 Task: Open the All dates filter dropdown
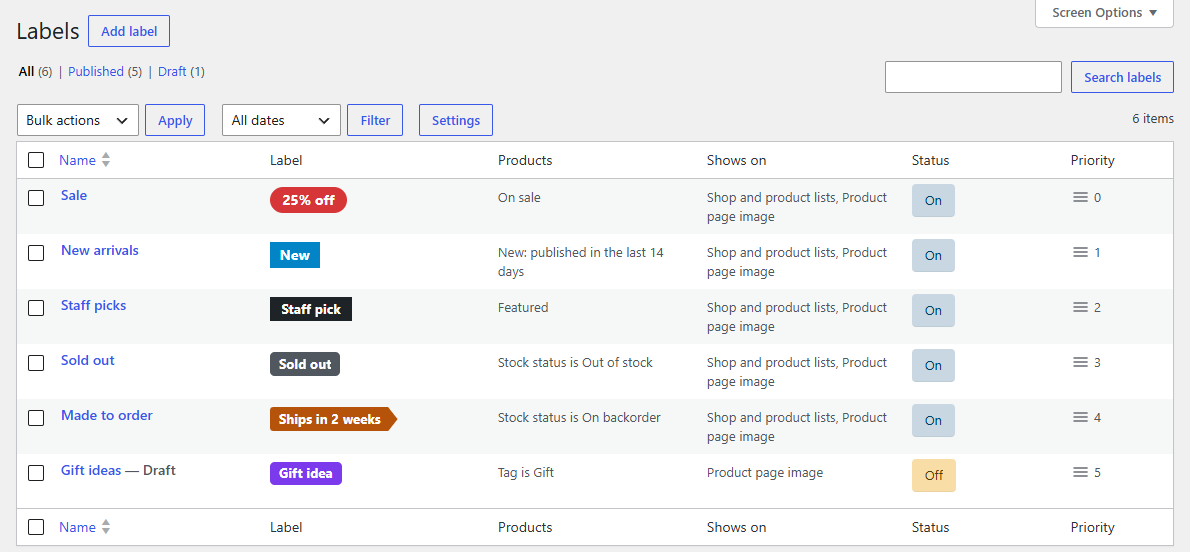click(x=281, y=120)
